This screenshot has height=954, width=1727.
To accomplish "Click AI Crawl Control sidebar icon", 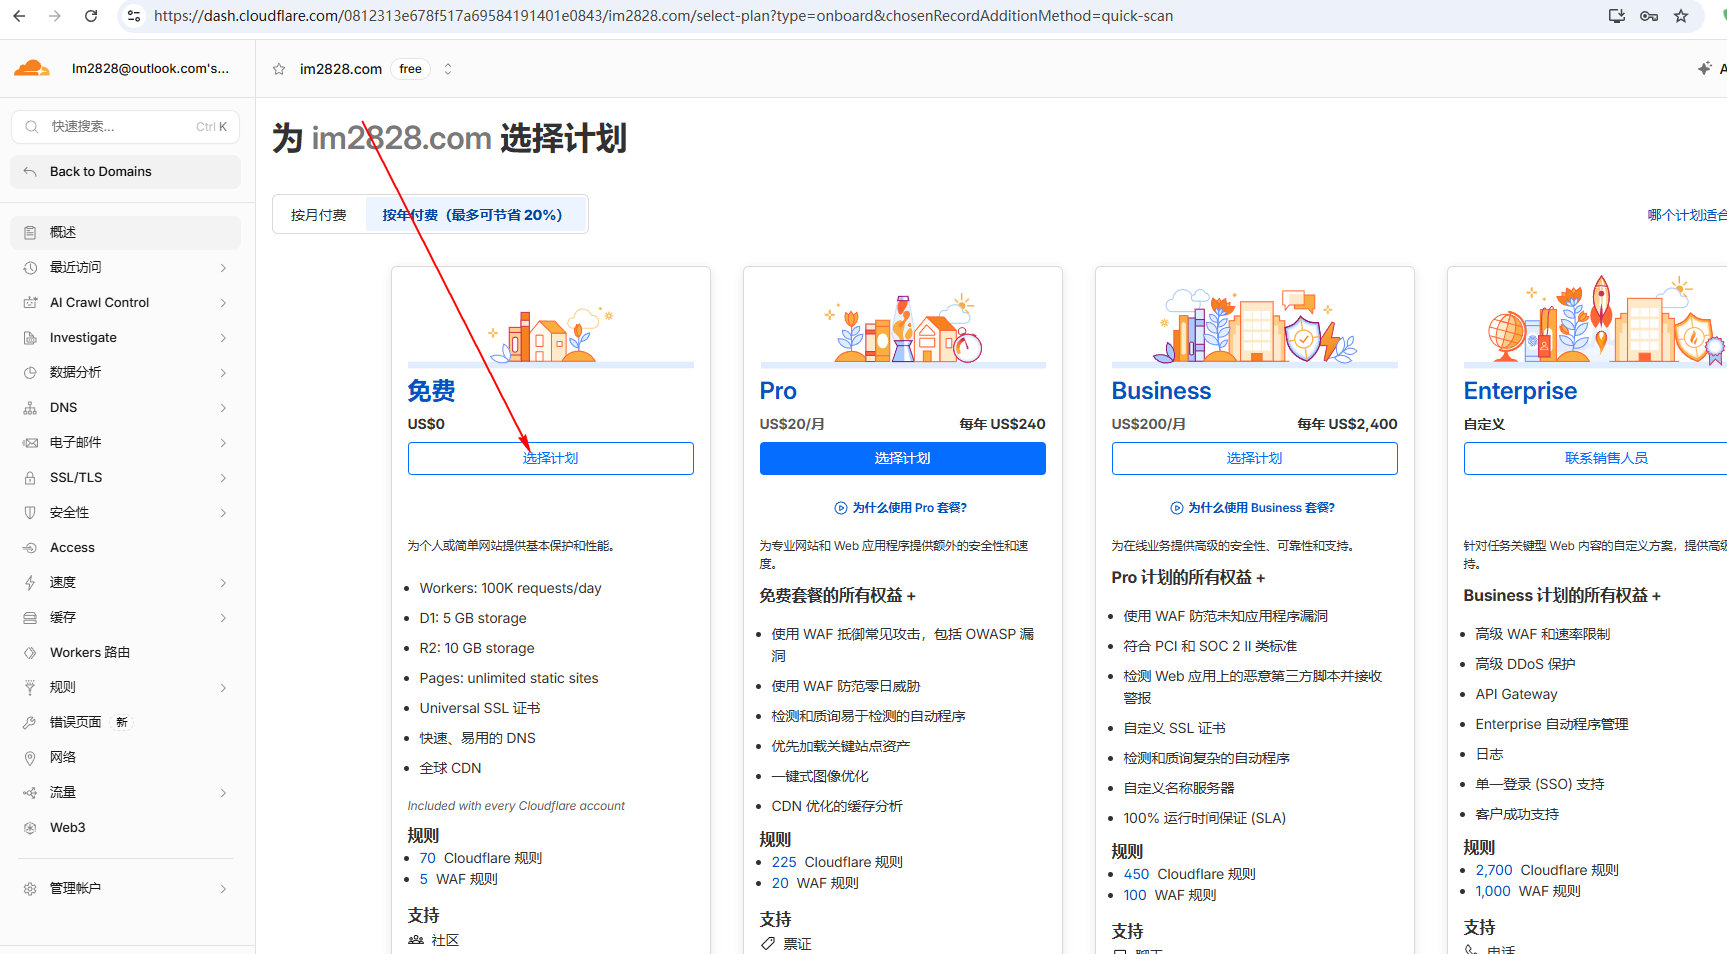I will [x=30, y=302].
